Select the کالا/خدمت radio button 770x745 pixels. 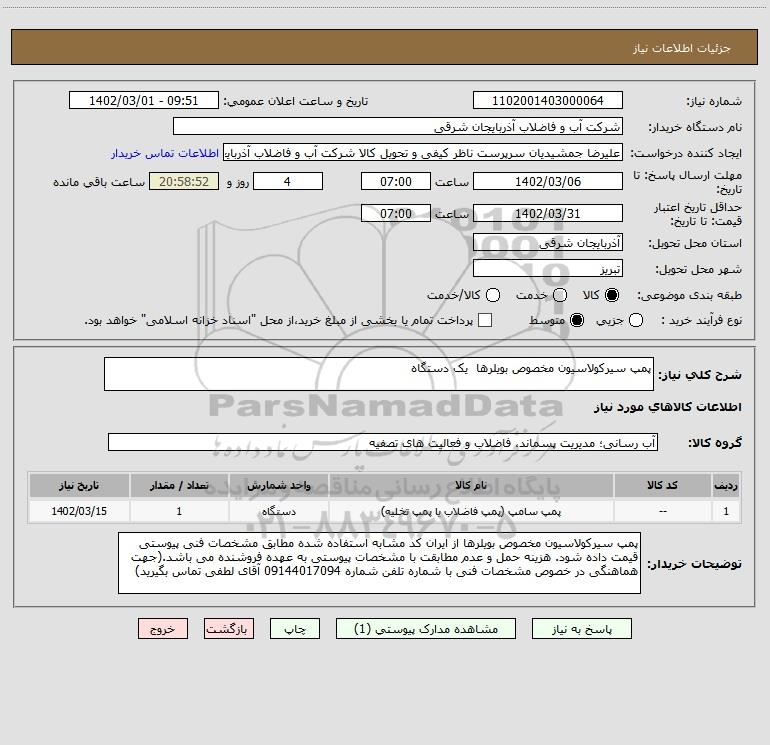[x=493, y=295]
